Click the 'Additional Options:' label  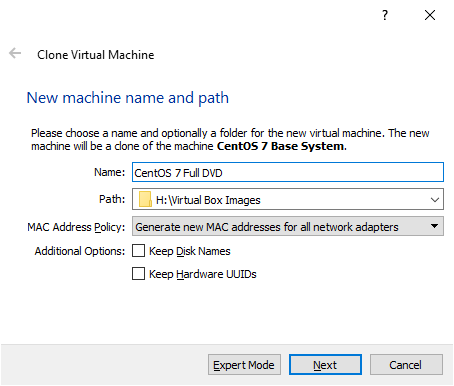tap(80, 251)
